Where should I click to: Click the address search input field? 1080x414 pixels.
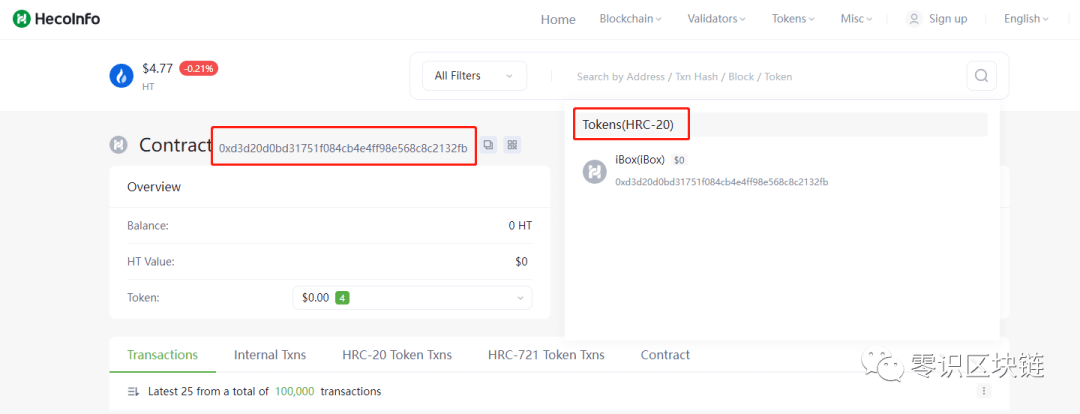pyautogui.click(x=760, y=76)
